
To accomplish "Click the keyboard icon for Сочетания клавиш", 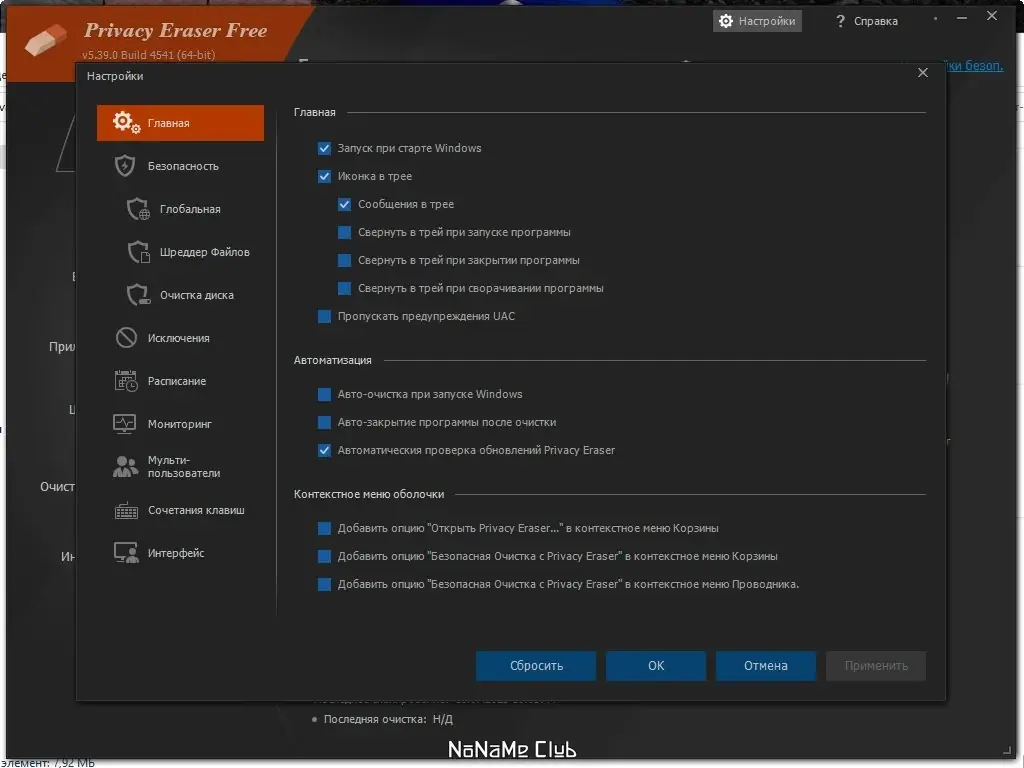I will (126, 510).
